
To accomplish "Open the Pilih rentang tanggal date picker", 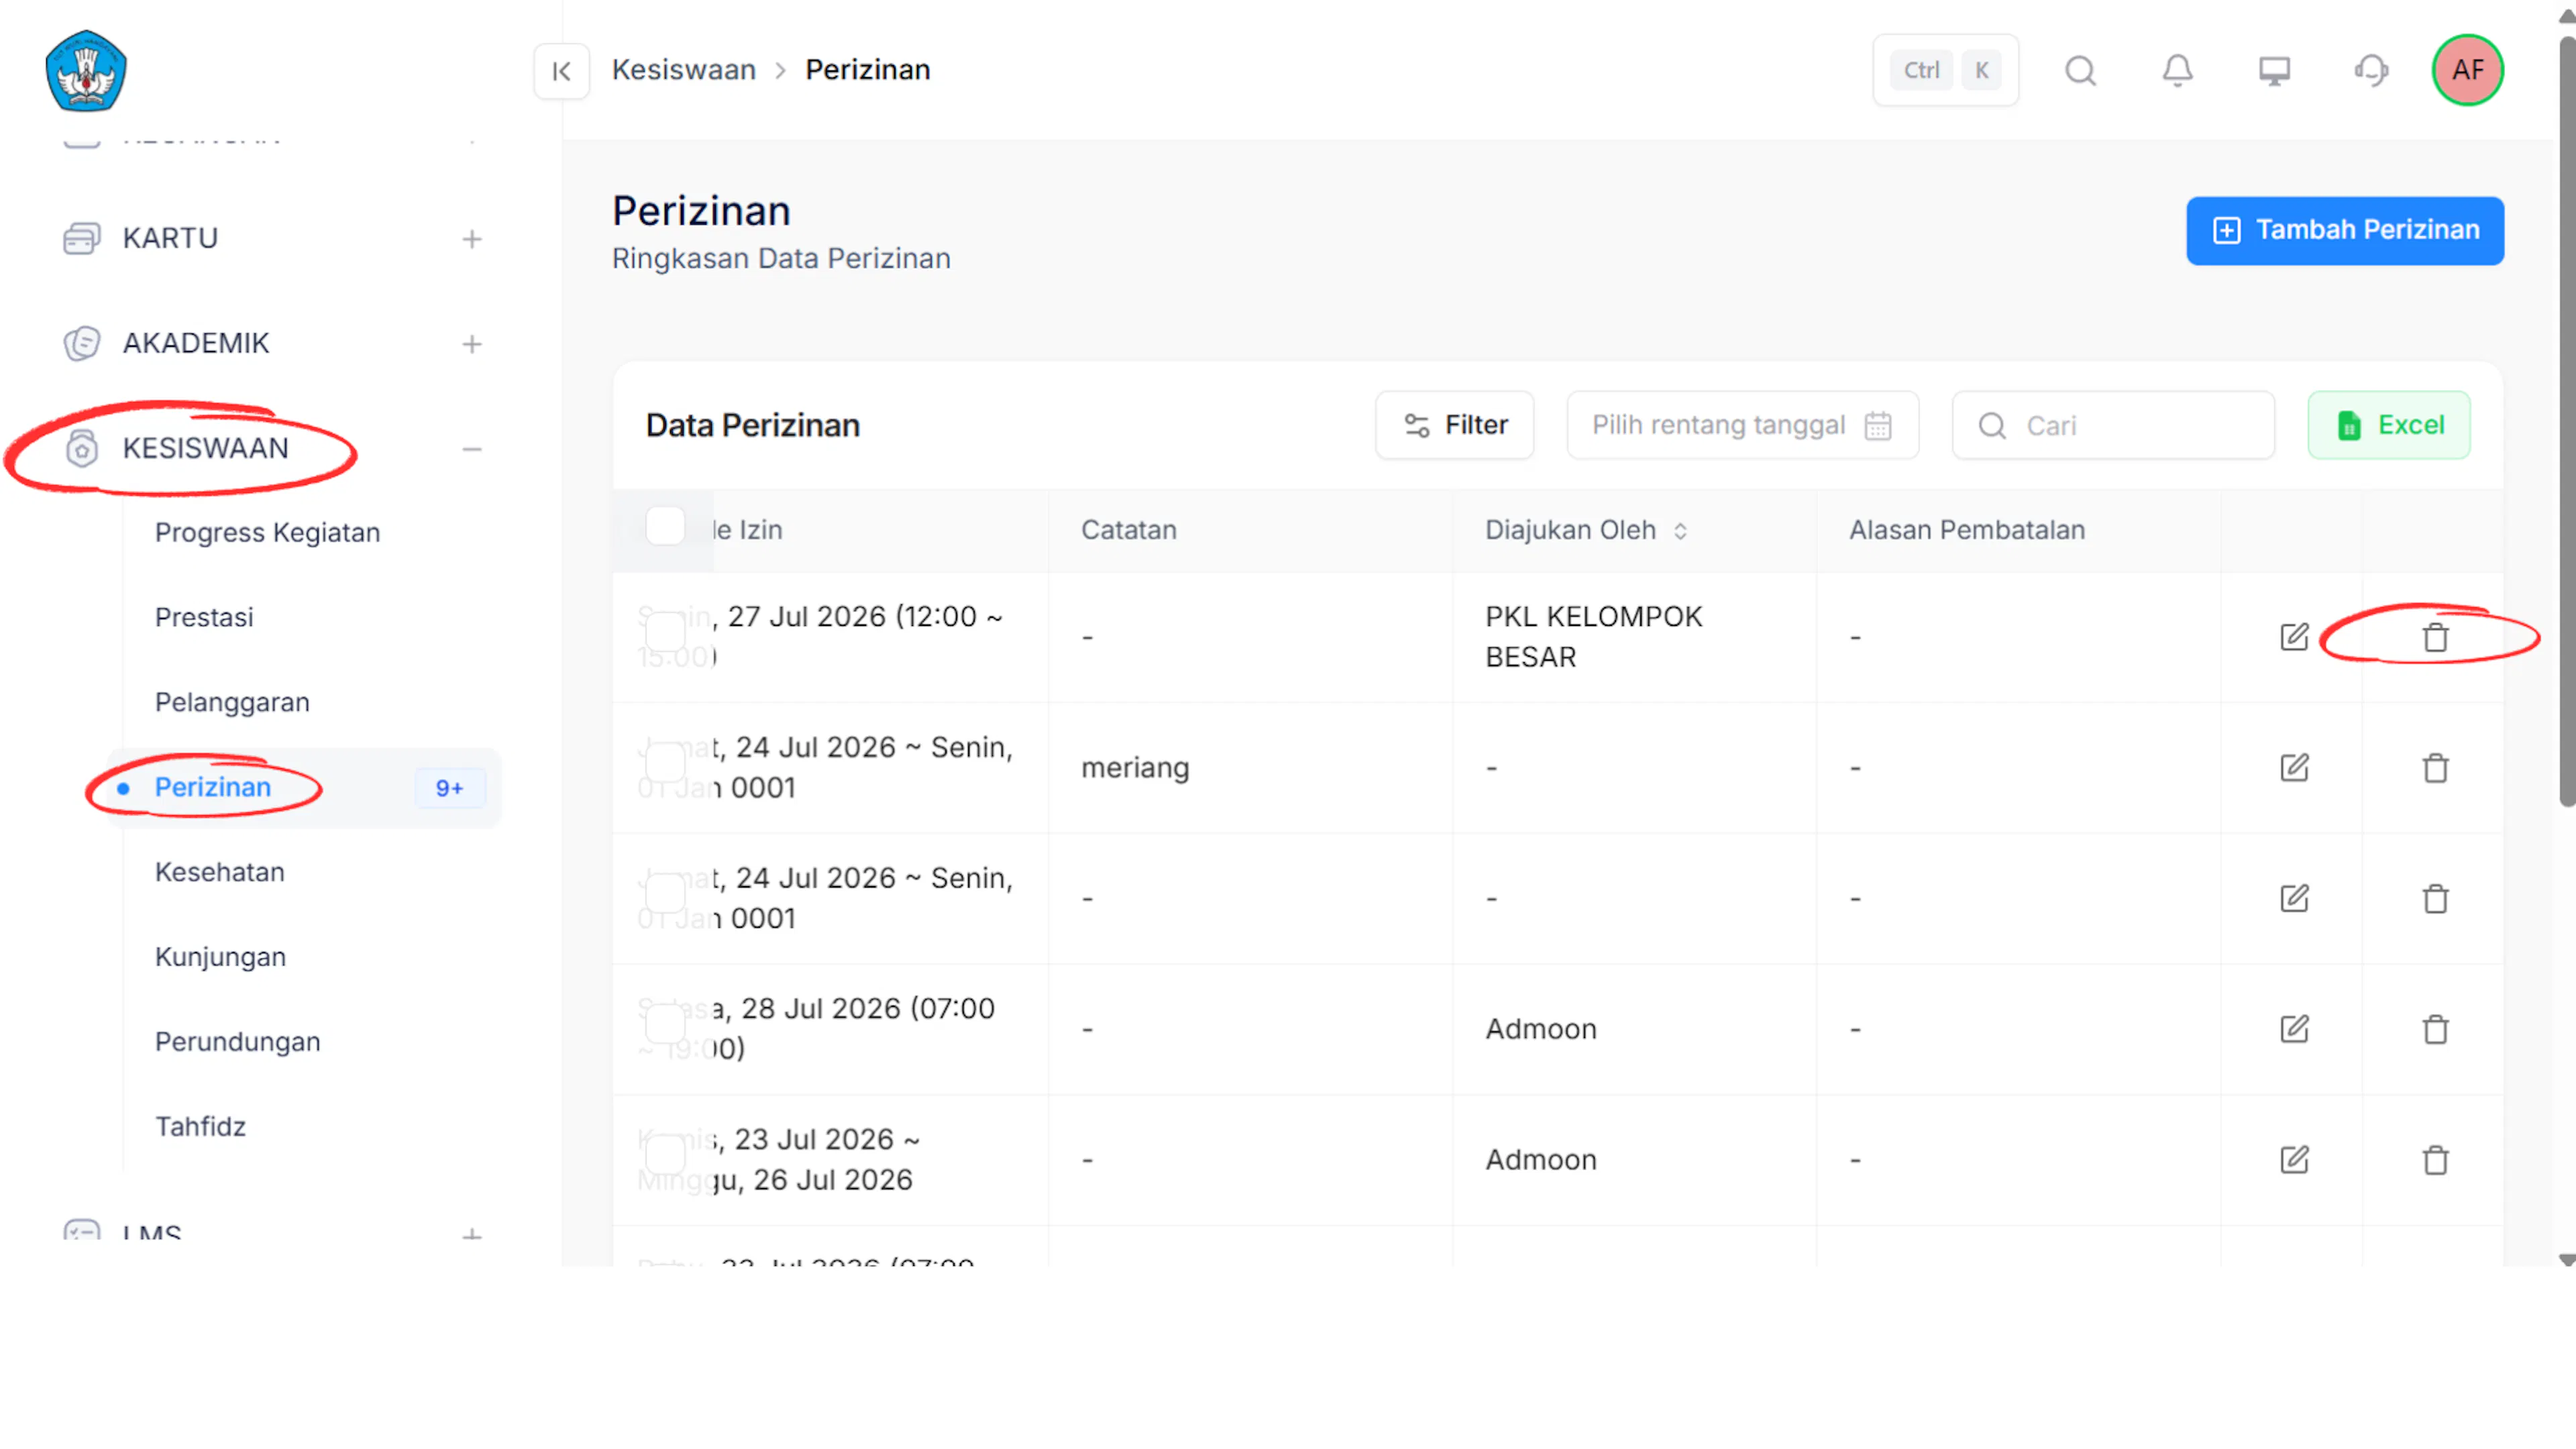I will [x=1742, y=425].
